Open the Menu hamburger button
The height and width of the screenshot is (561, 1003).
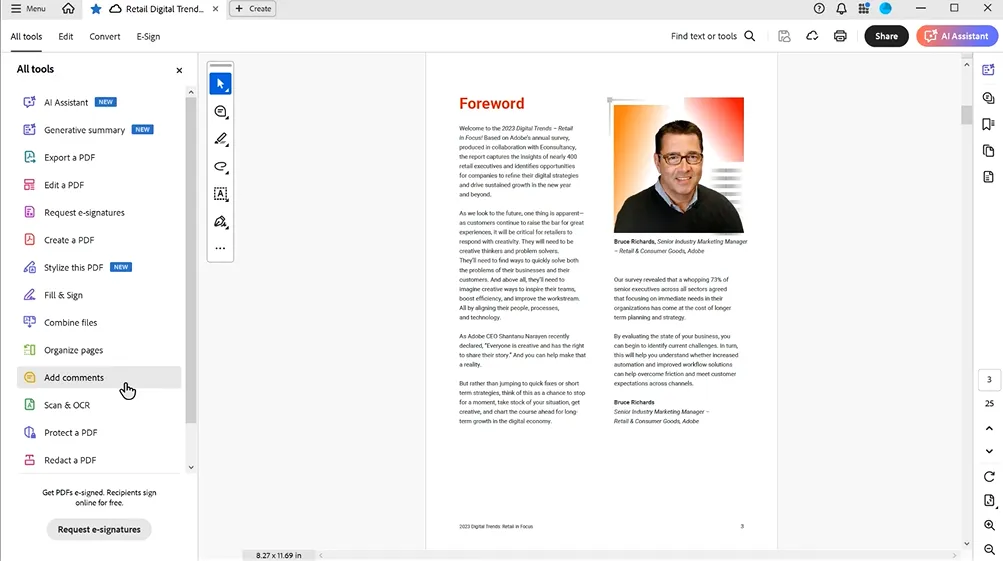(x=28, y=9)
